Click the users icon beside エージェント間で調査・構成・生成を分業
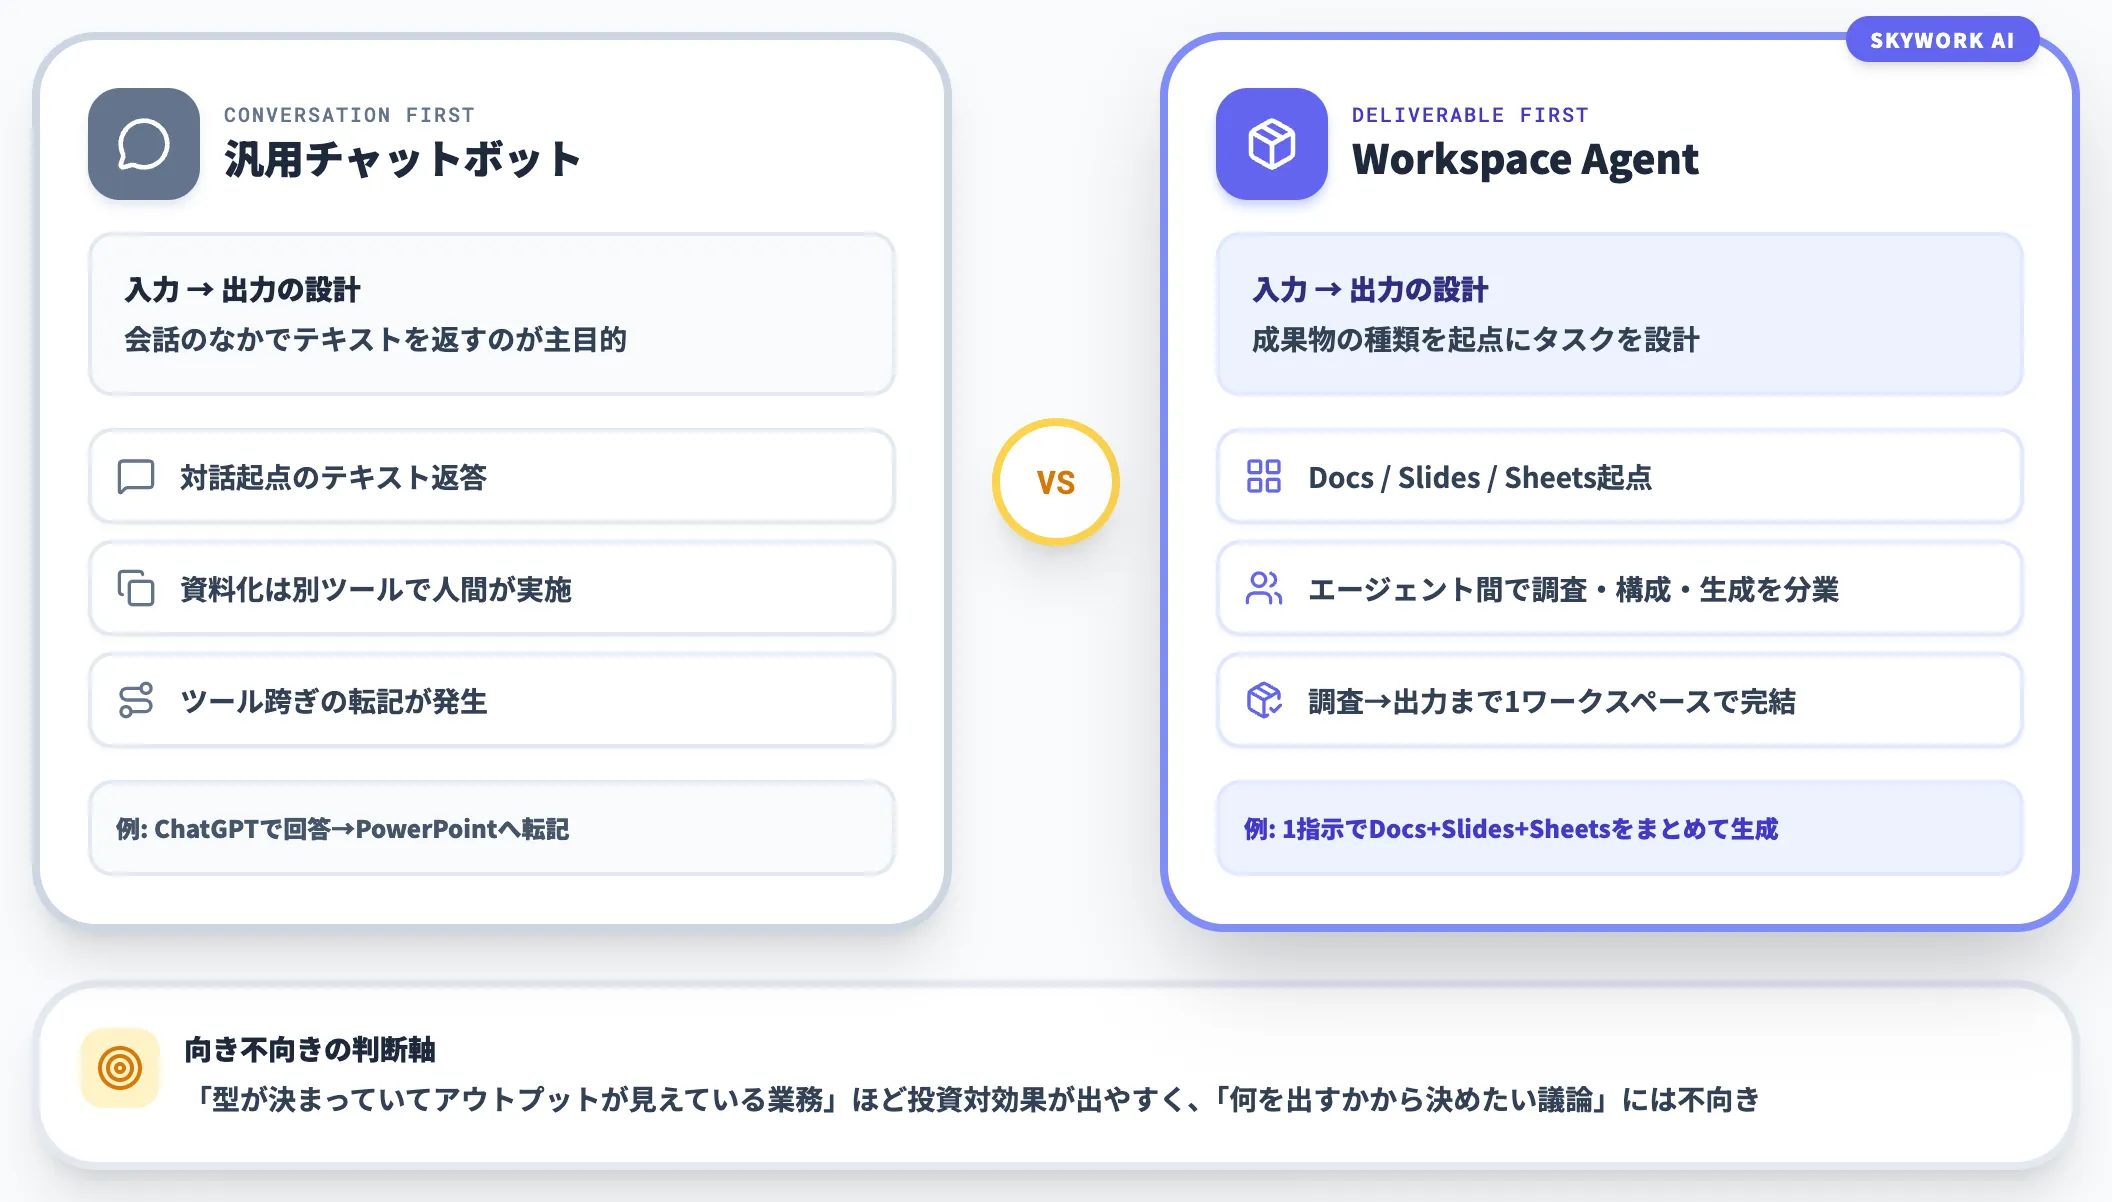 click(x=1264, y=589)
